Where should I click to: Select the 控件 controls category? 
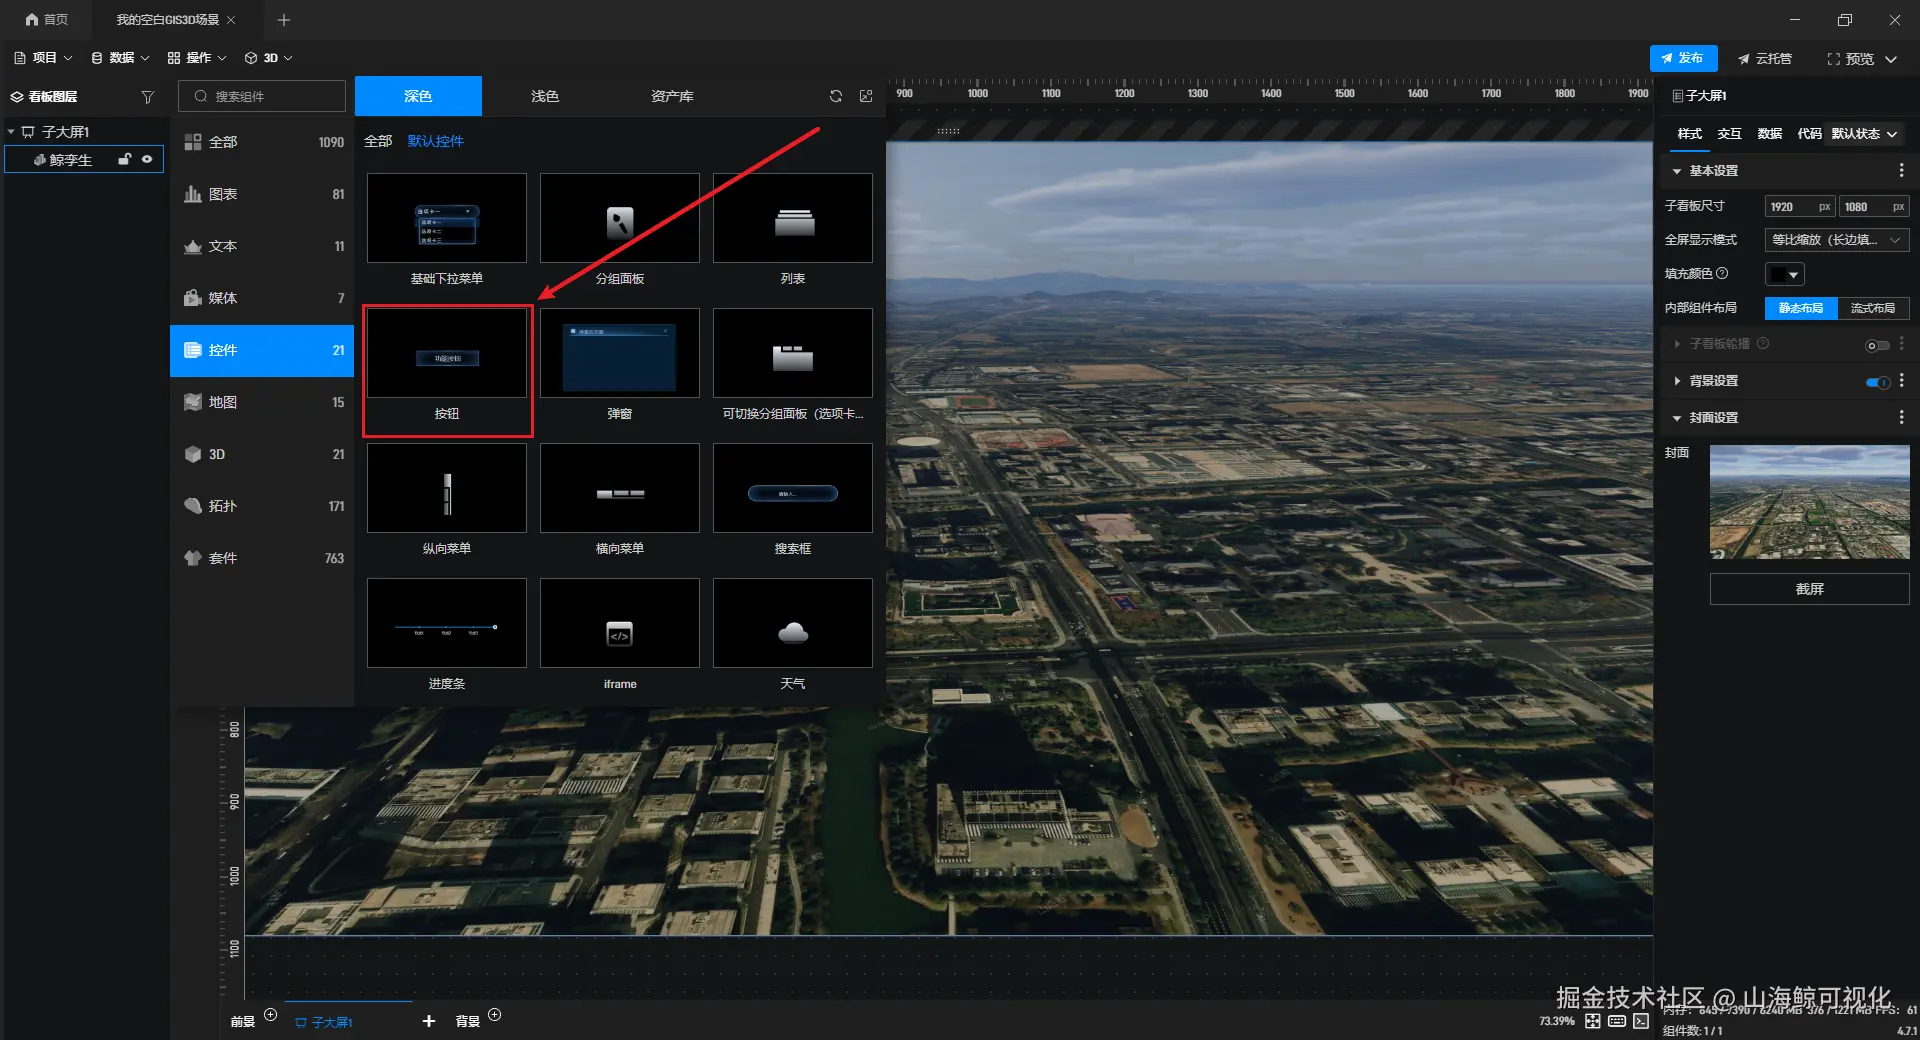pos(263,350)
